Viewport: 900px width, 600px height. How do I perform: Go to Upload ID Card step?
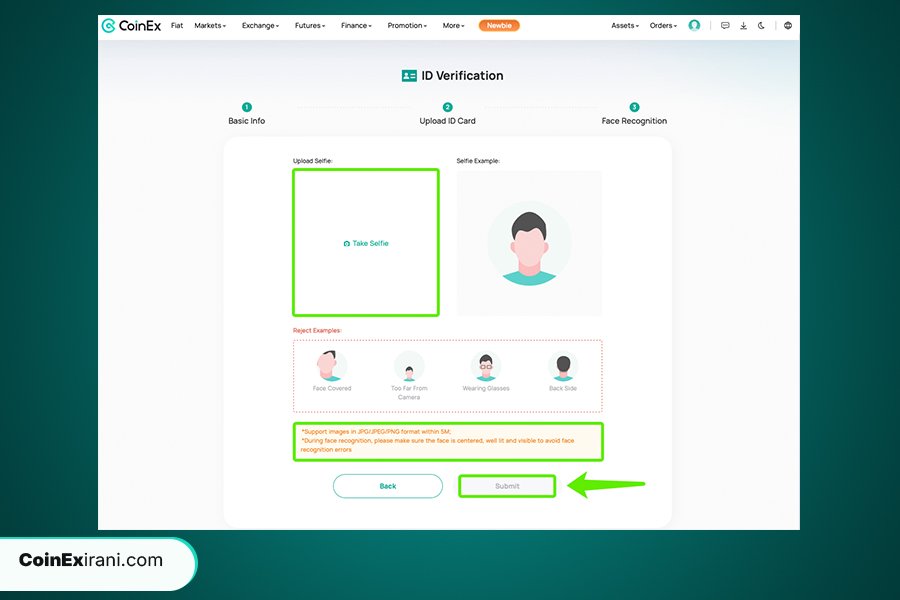[x=447, y=121]
